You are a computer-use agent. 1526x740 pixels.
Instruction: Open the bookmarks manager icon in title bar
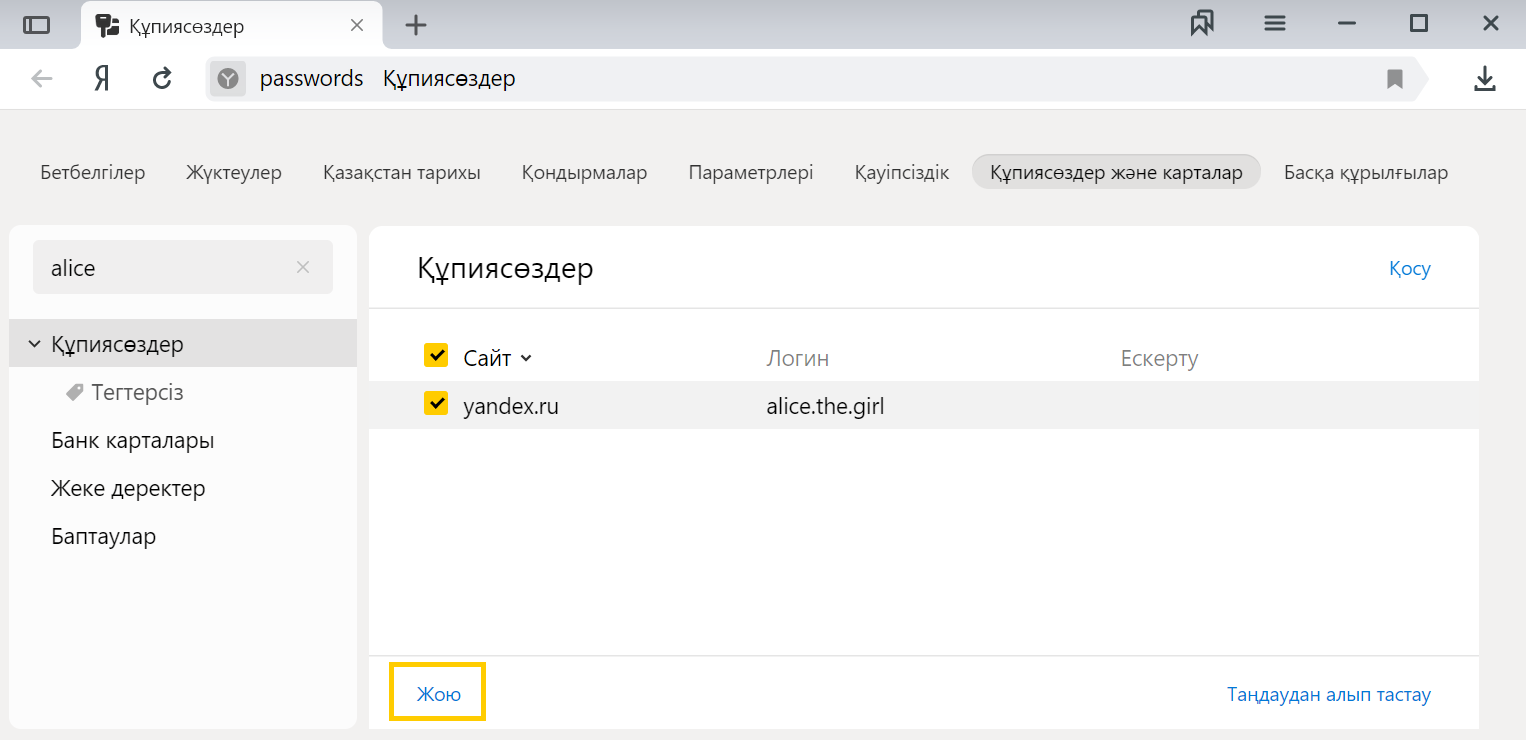(1202, 24)
